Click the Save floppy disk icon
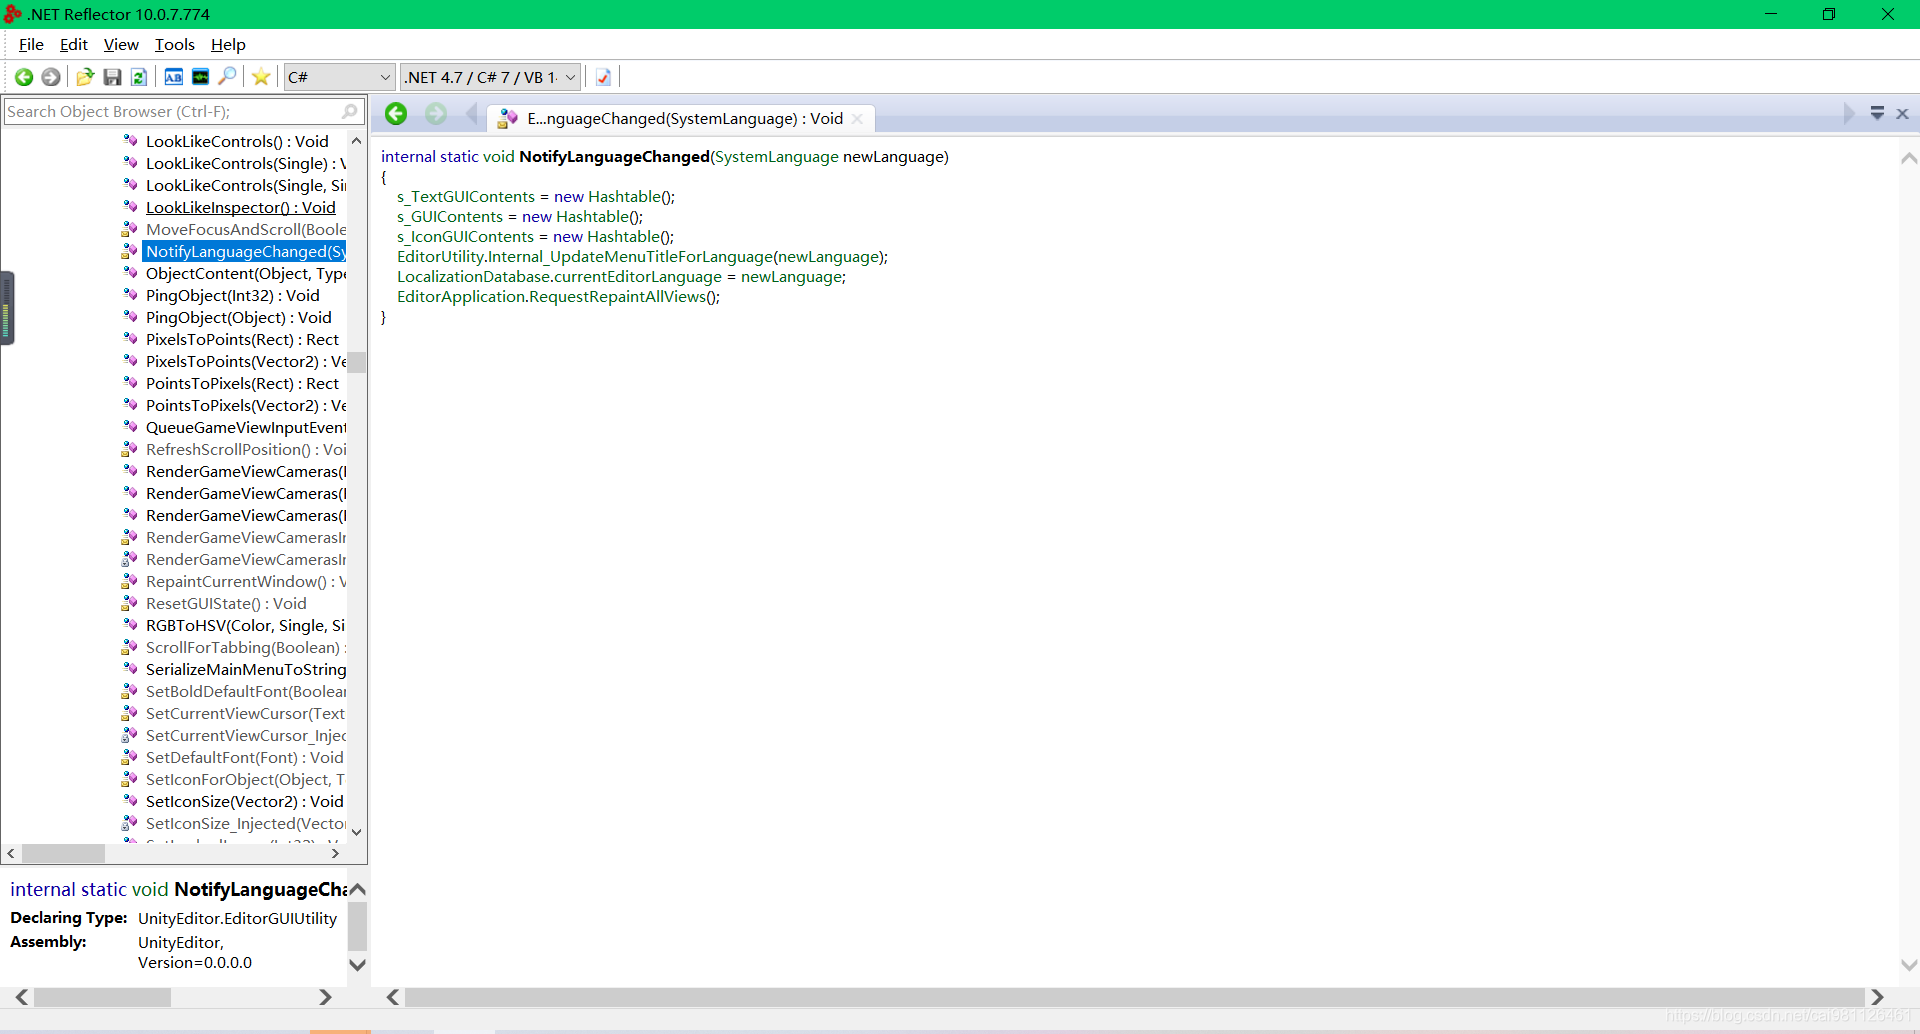The height and width of the screenshot is (1034, 1920). point(112,77)
